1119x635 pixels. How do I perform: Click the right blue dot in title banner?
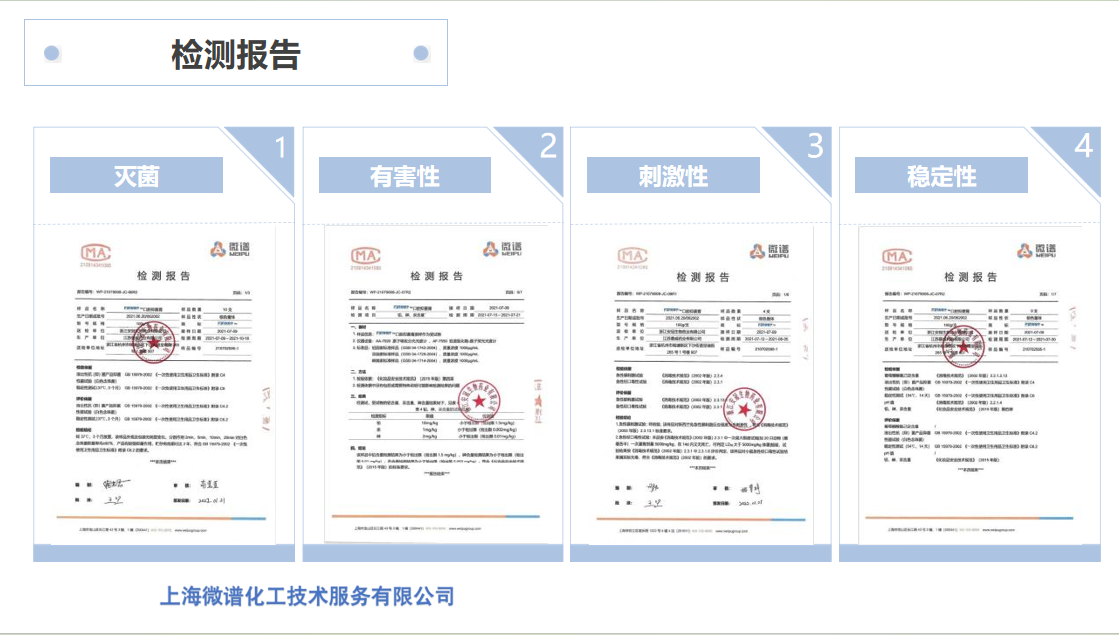coord(421,53)
